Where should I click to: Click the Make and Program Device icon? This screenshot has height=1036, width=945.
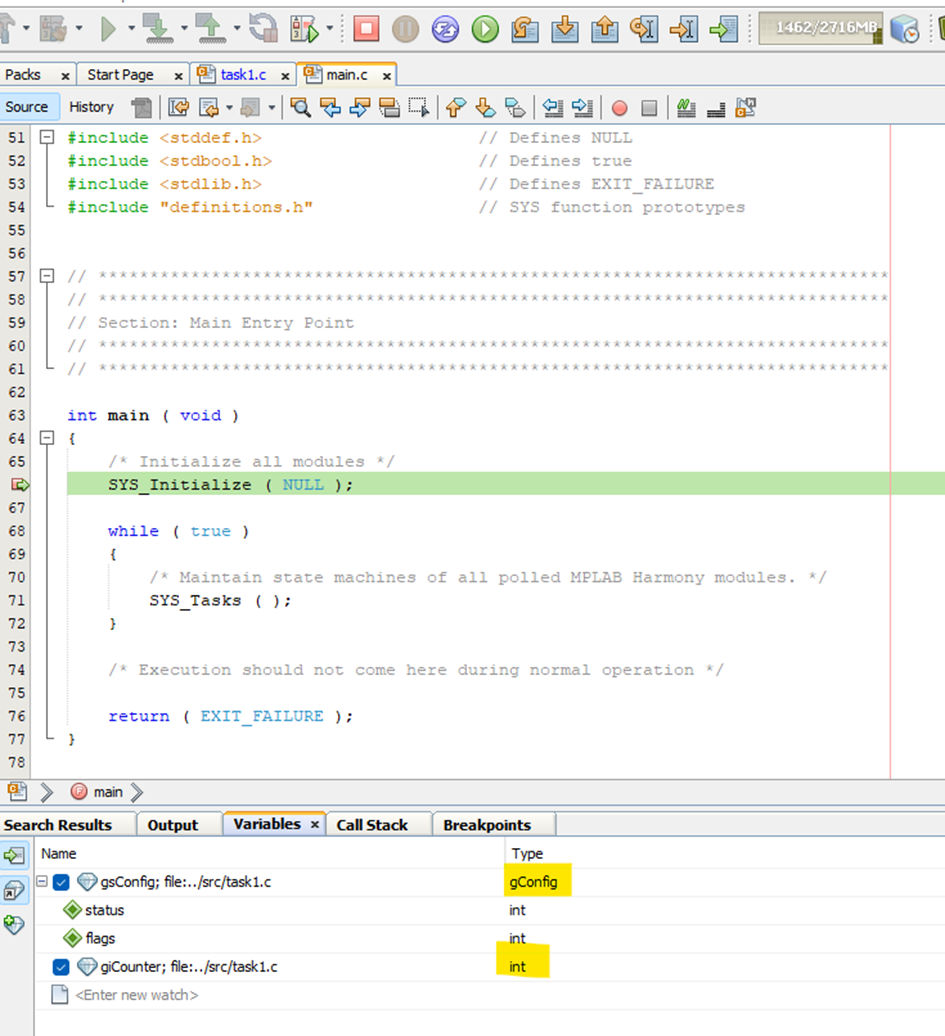pos(158,29)
